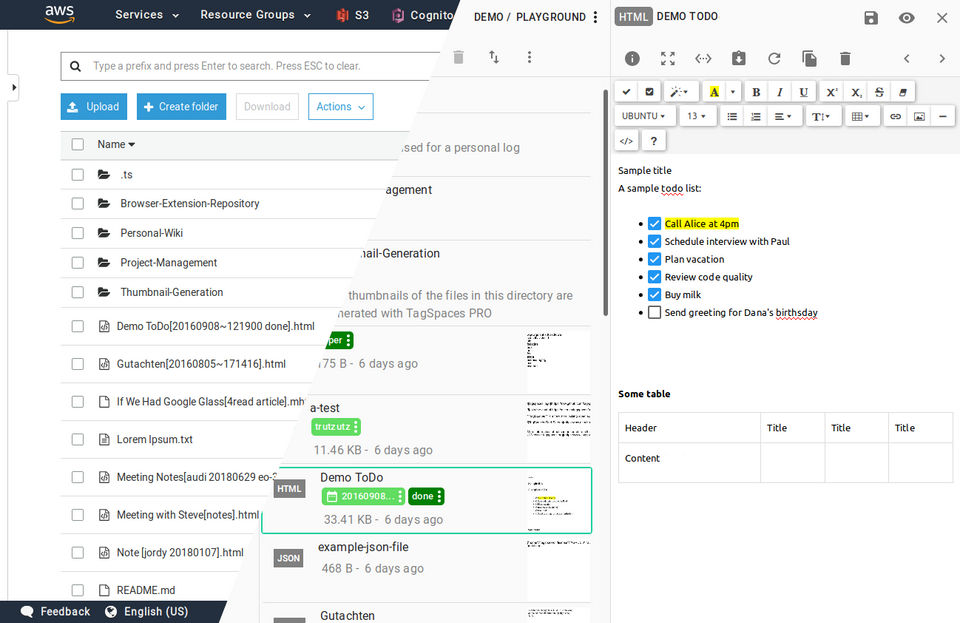Uncheck the Call Alice at 4pm item
The image size is (960, 623).
[x=654, y=223]
